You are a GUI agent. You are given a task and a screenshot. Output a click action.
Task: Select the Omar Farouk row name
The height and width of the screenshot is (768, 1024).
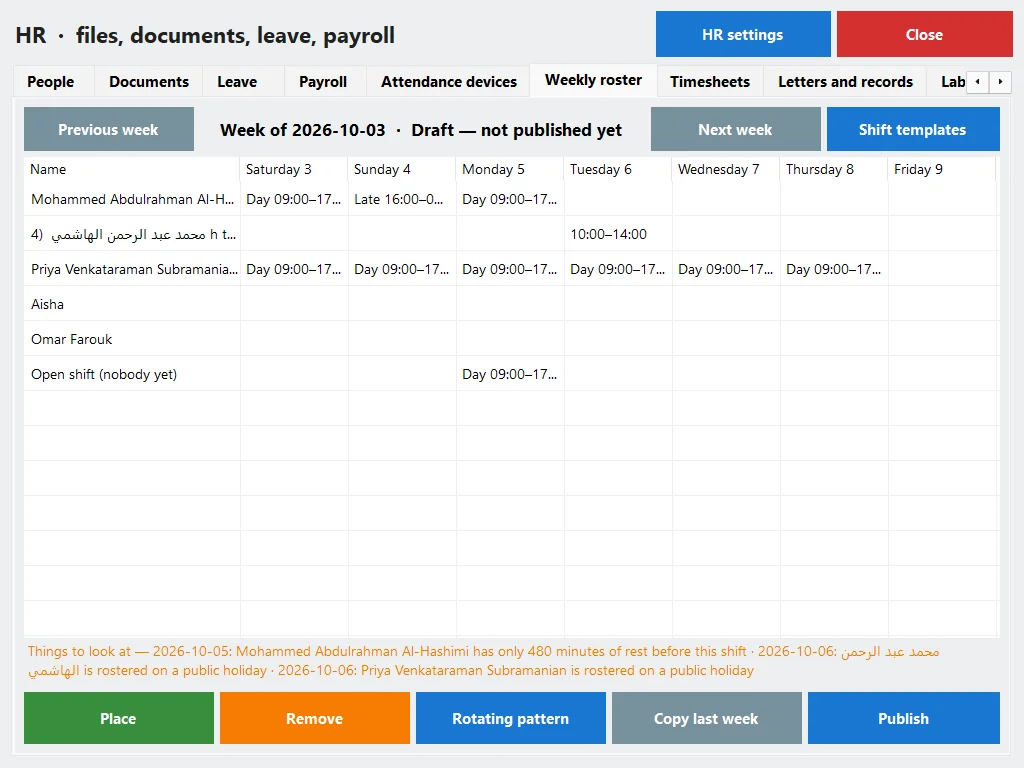(132, 340)
